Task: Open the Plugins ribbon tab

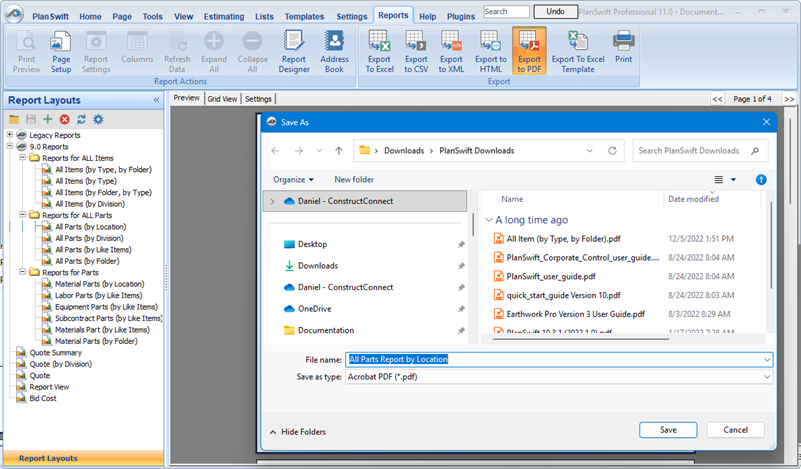Action: tap(461, 16)
